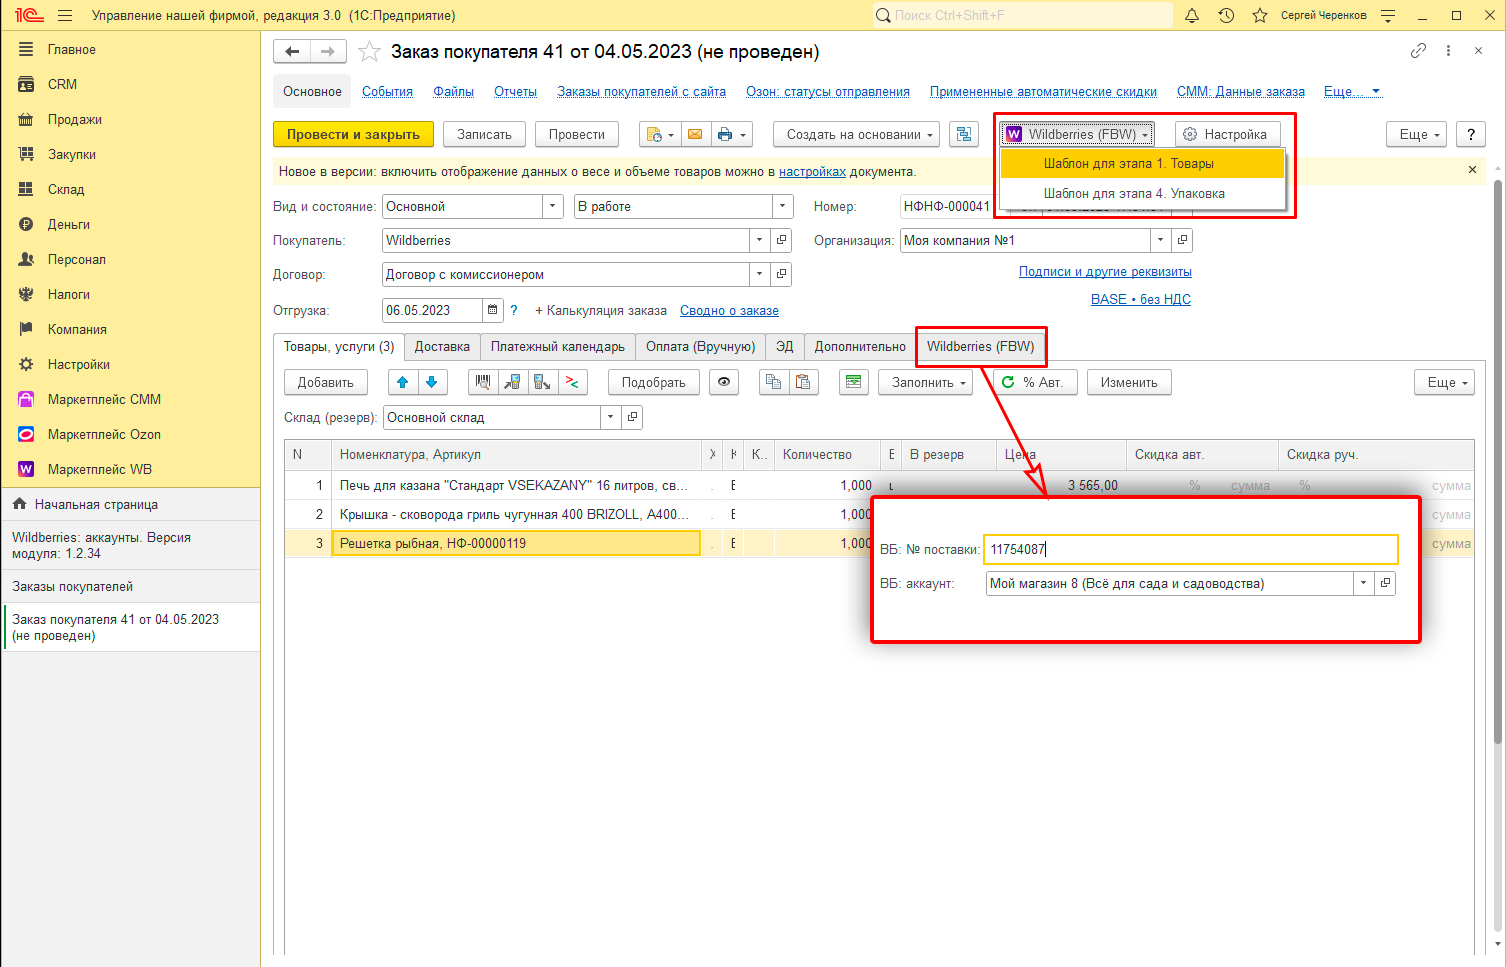This screenshot has width=1506, height=967.
Task: Move selected row up with blue arrow
Action: click(x=403, y=382)
